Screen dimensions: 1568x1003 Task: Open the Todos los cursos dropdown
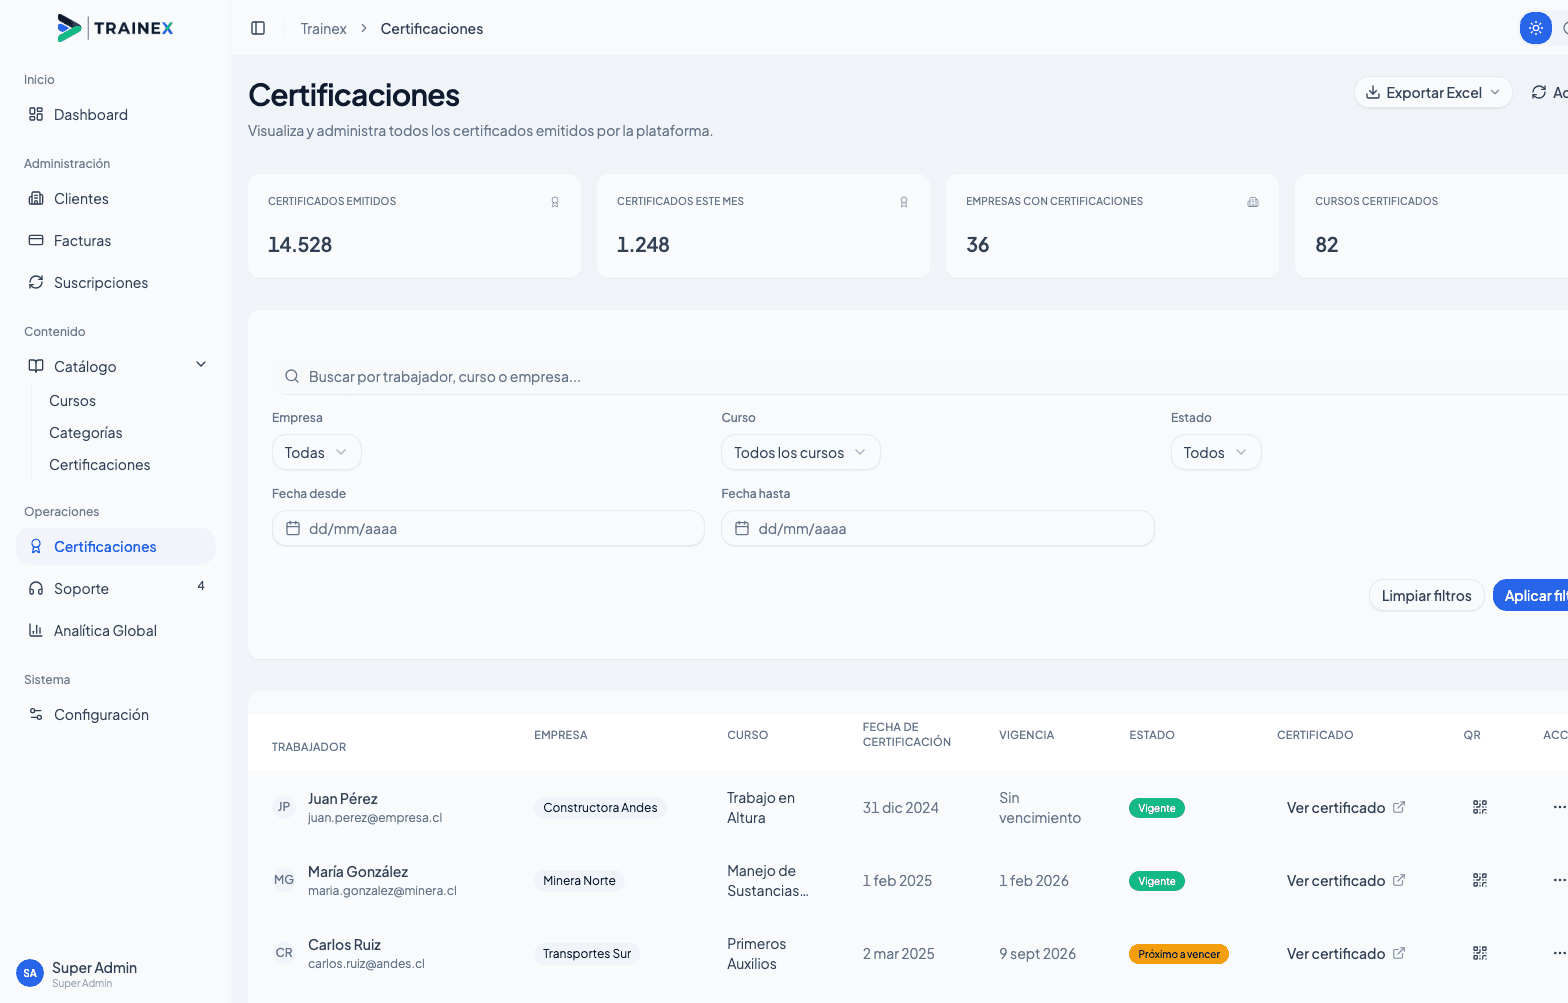(801, 453)
